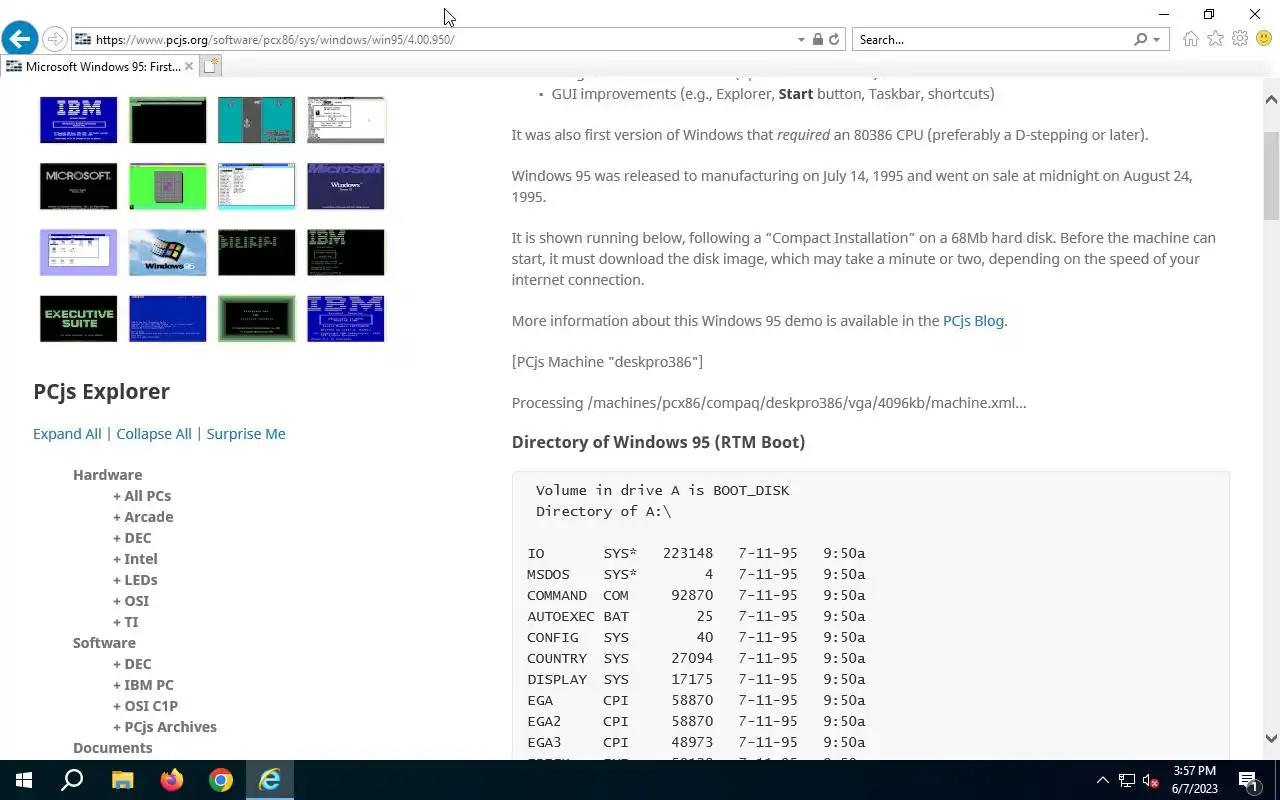The height and width of the screenshot is (800, 1280).
Task: Click the search magnifier icon in search box
Action: (x=1140, y=40)
